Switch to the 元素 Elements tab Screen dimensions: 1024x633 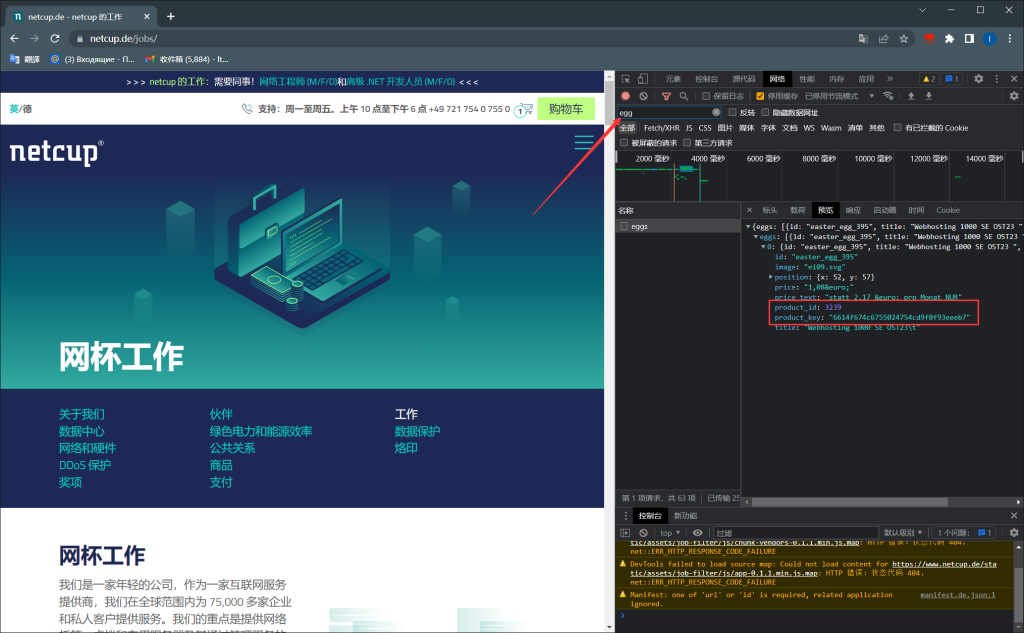click(x=673, y=79)
